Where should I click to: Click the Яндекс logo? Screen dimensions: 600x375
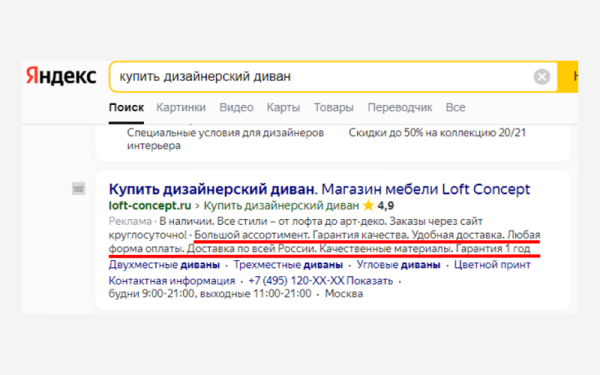coord(61,76)
